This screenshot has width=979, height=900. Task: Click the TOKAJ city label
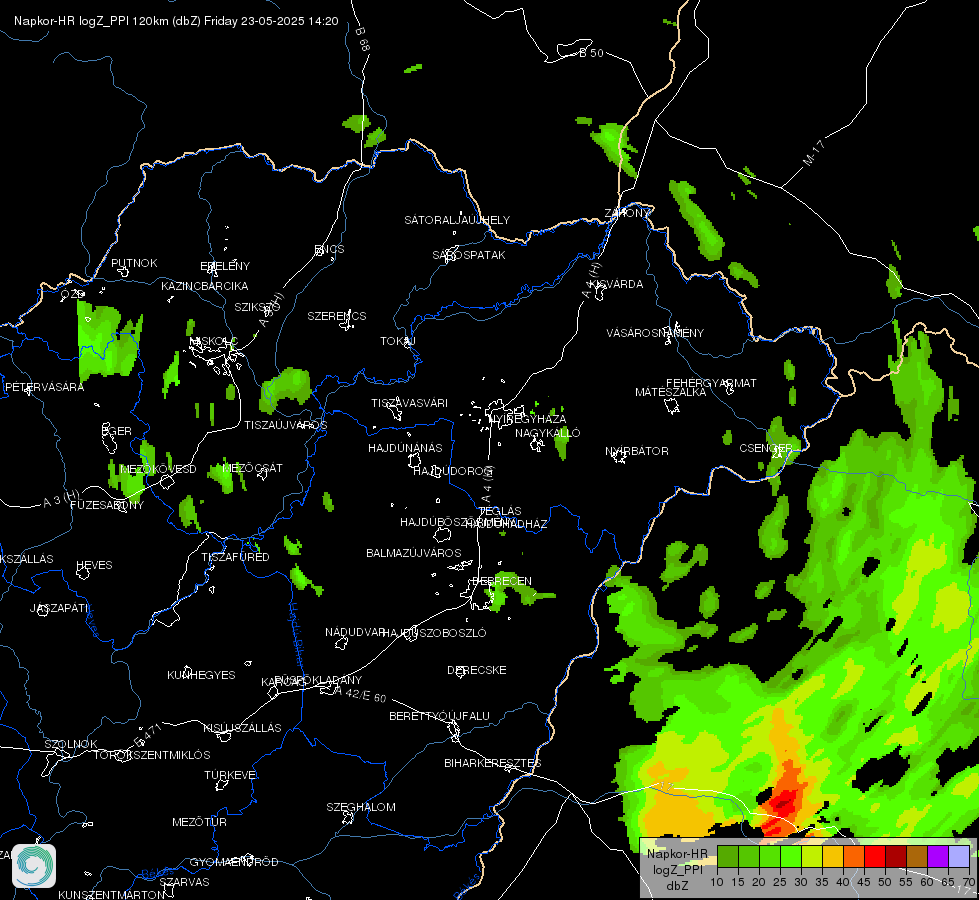pyautogui.click(x=398, y=341)
